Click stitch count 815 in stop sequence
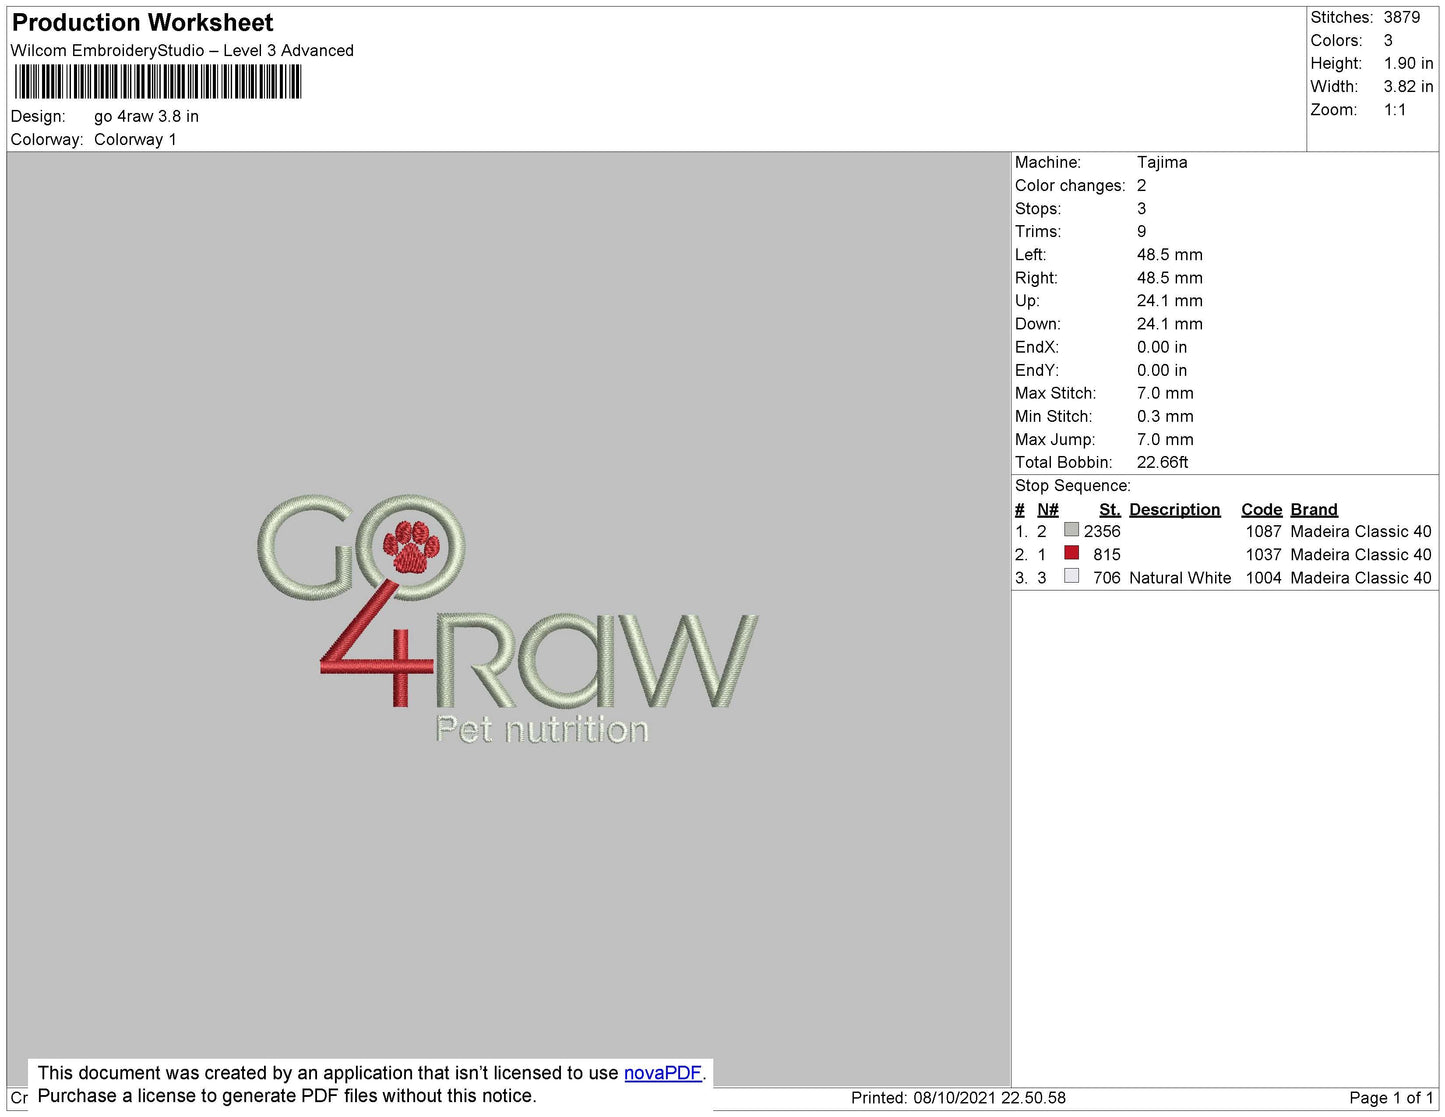 1107,555
